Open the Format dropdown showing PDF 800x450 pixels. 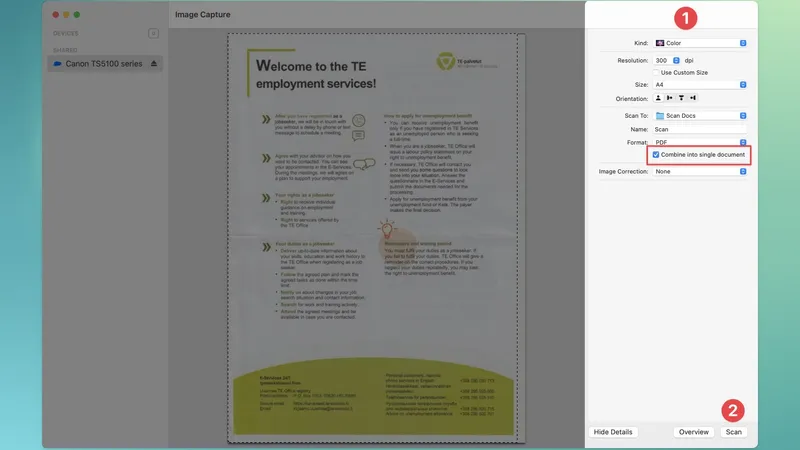(701, 143)
